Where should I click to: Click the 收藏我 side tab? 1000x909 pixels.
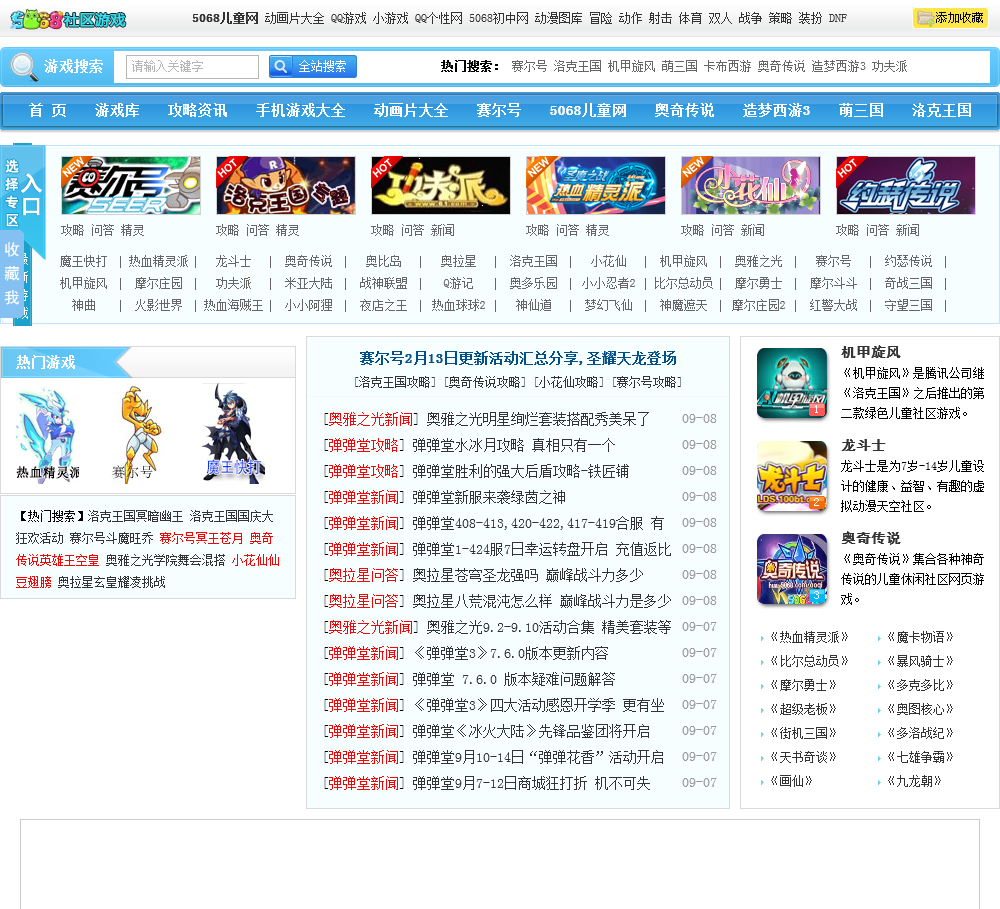pos(12,273)
